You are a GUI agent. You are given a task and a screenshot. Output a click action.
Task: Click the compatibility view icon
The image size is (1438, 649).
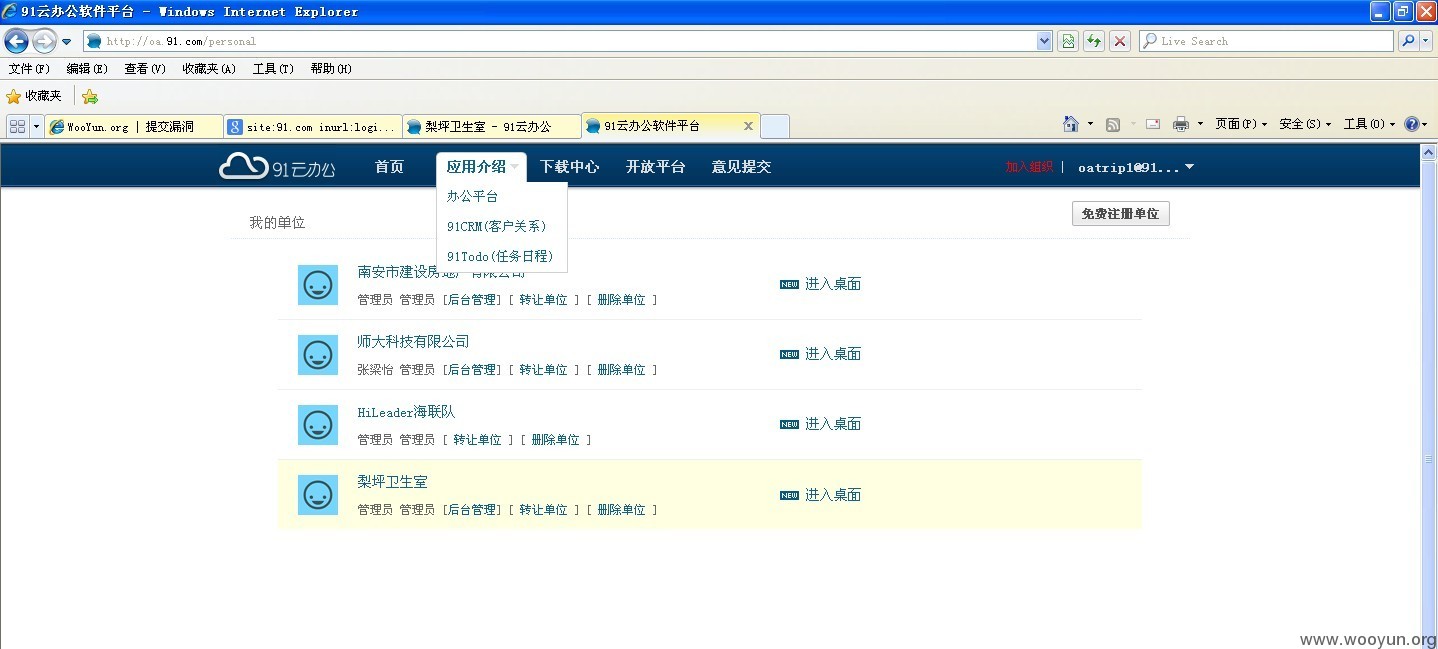coord(1068,41)
